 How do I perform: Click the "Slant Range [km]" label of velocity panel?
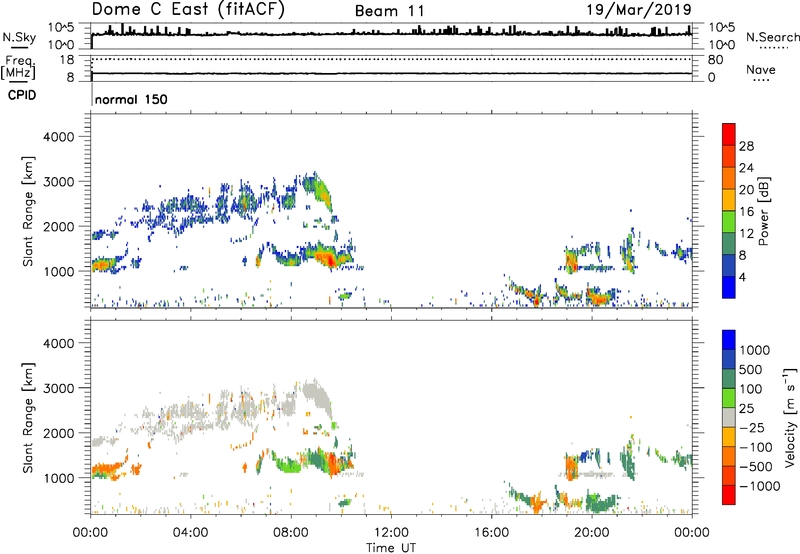(x=29, y=418)
